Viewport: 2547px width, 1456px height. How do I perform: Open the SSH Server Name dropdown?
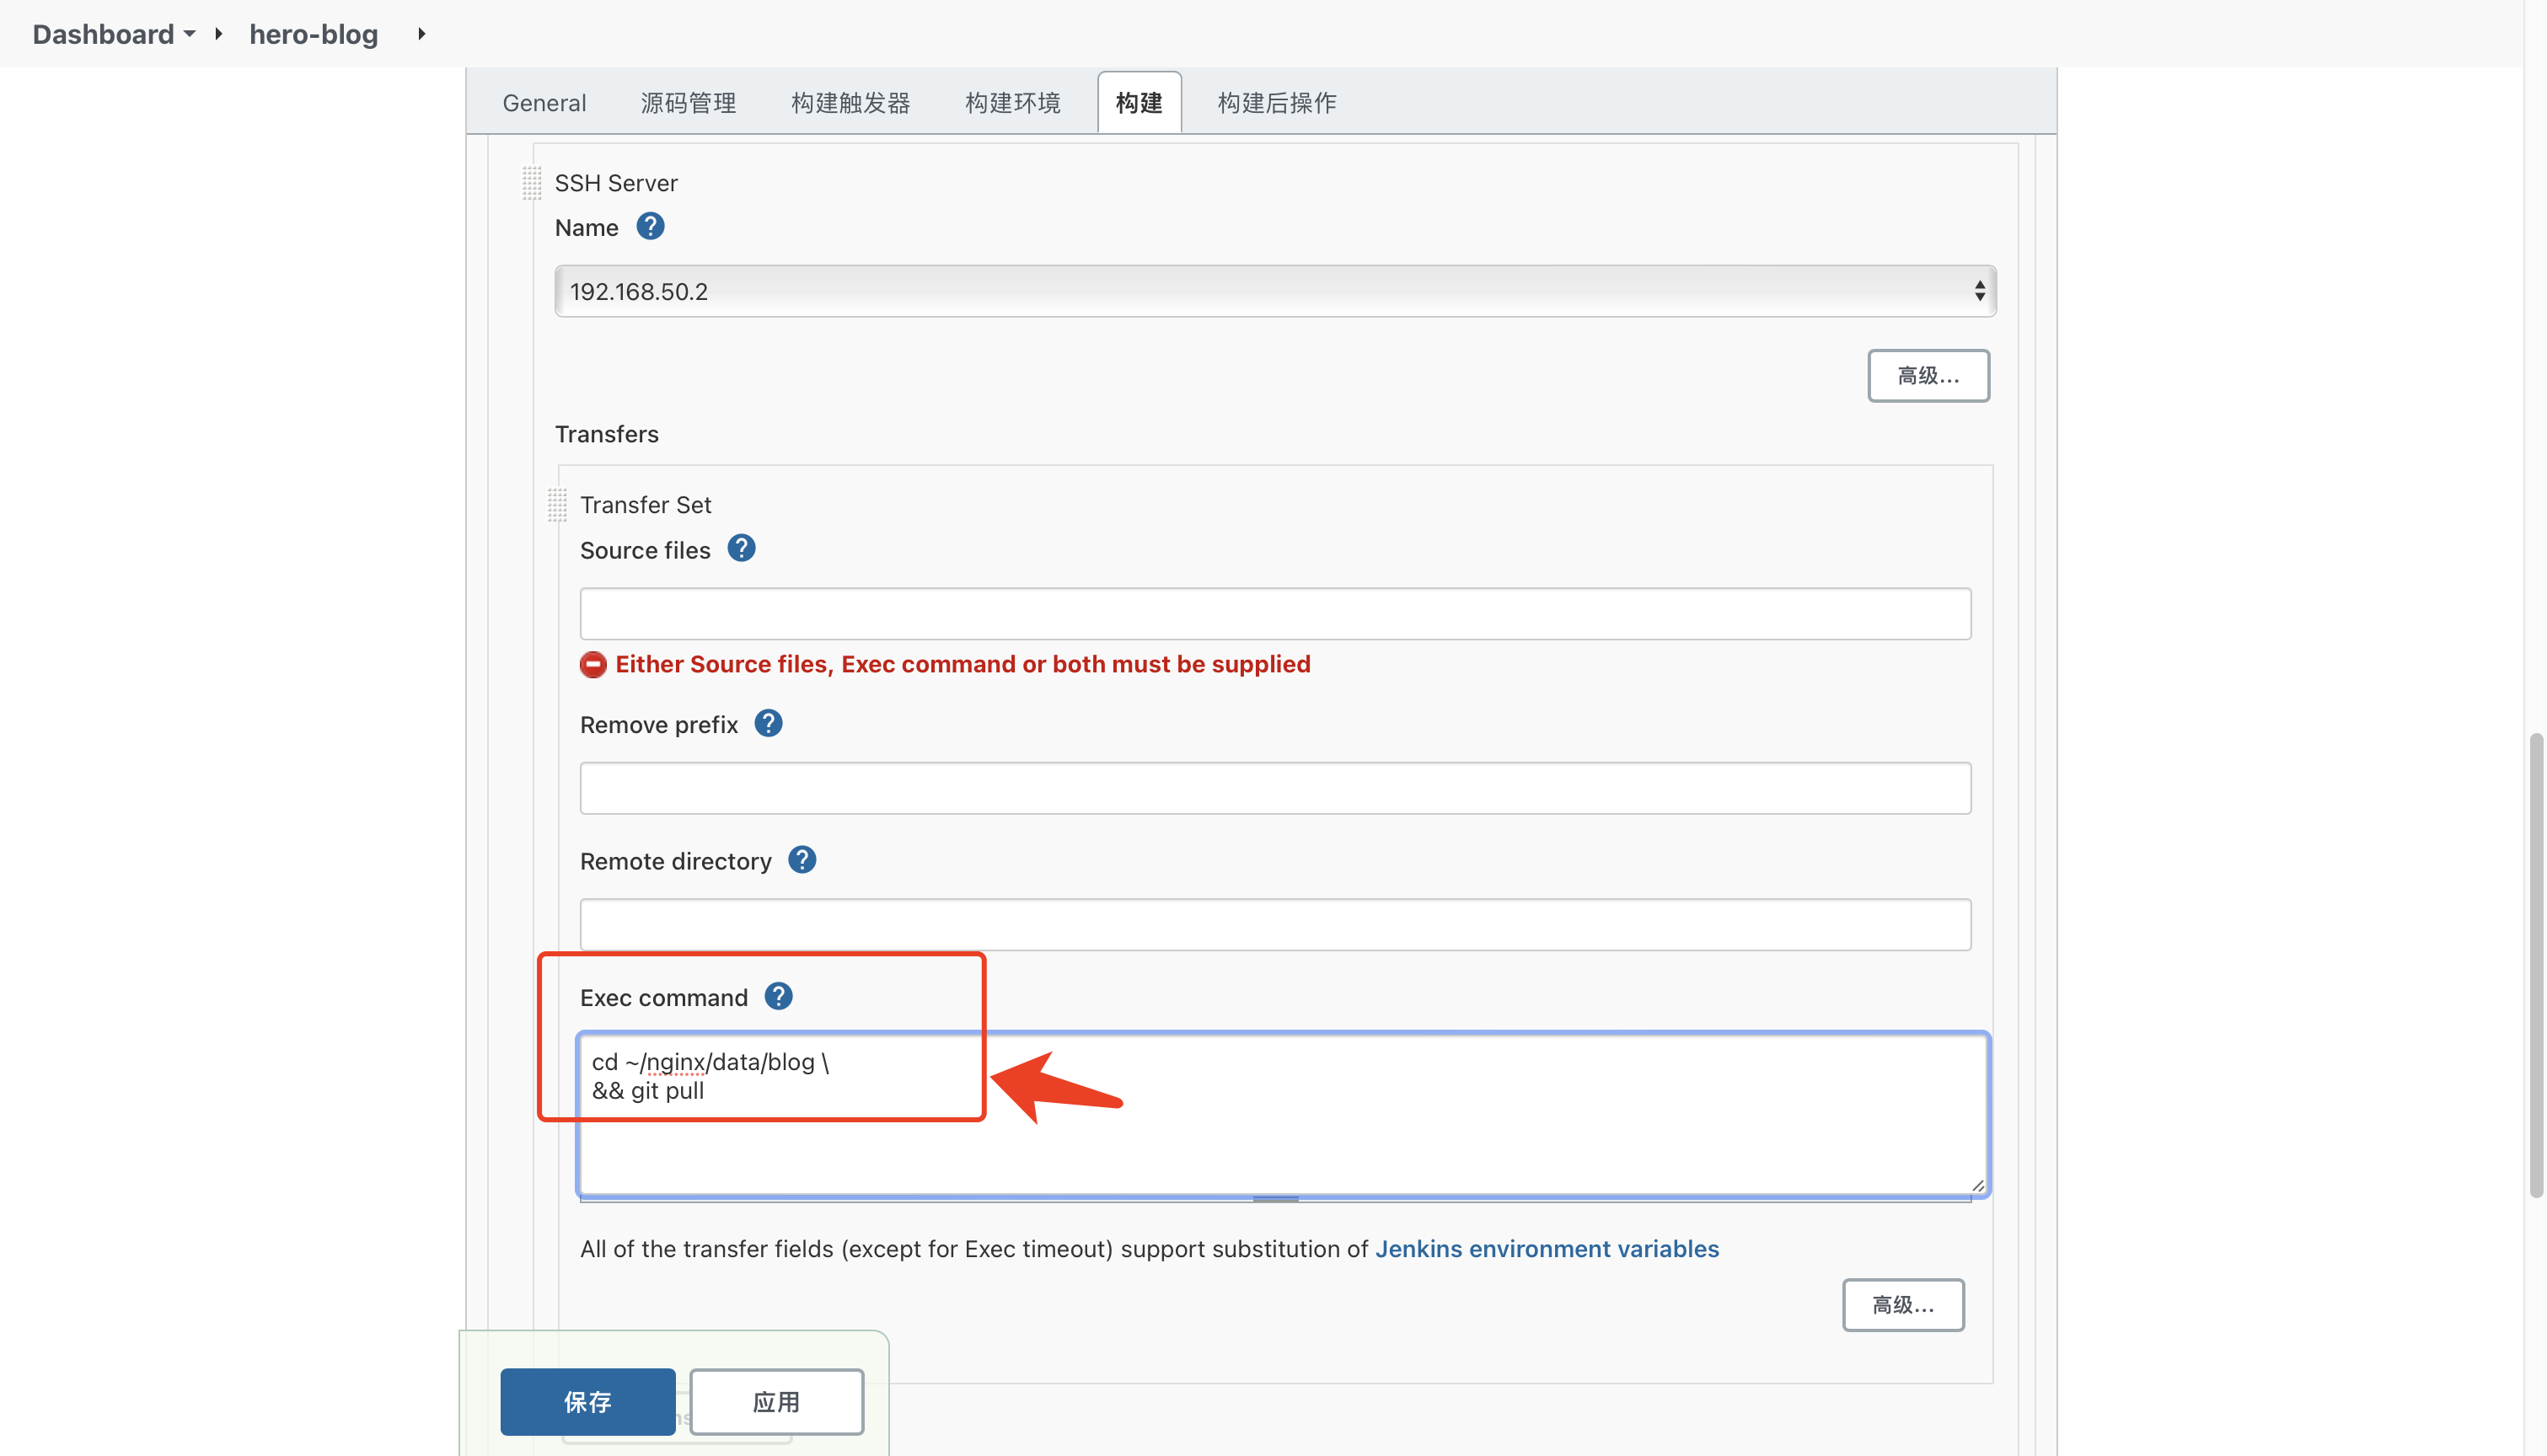1275,291
